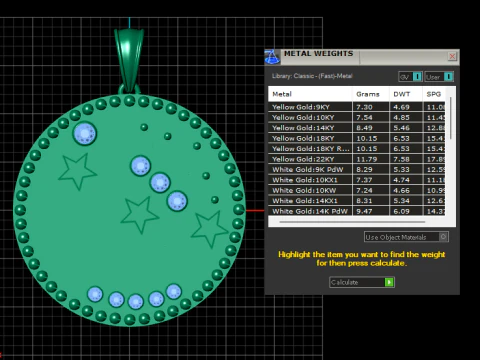Select the White Gold:14K PdW row
The width and height of the screenshot is (480, 360).
(357, 211)
